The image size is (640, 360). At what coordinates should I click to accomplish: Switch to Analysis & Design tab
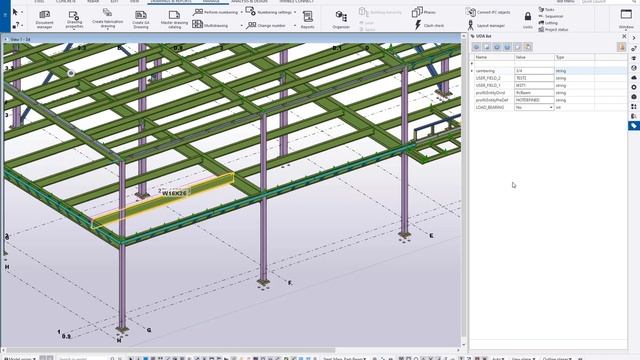pyautogui.click(x=249, y=2)
